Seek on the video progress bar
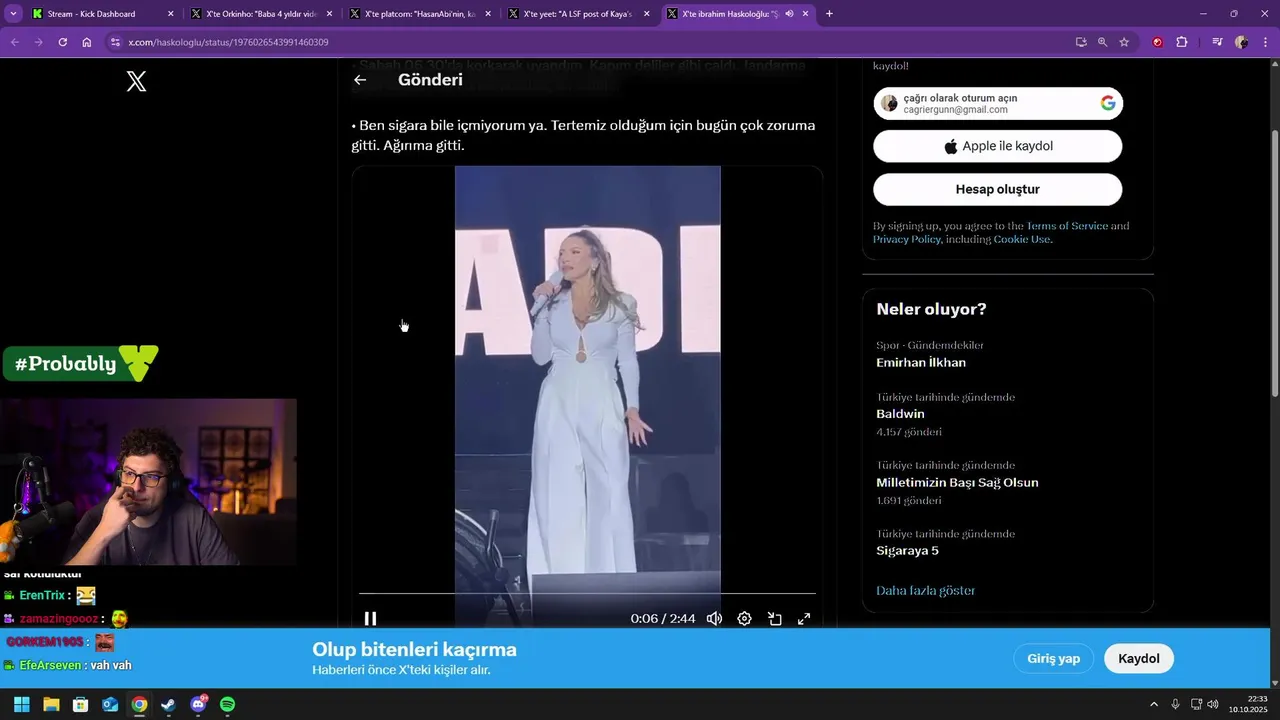Viewport: 1280px width, 720px height. tap(587, 594)
